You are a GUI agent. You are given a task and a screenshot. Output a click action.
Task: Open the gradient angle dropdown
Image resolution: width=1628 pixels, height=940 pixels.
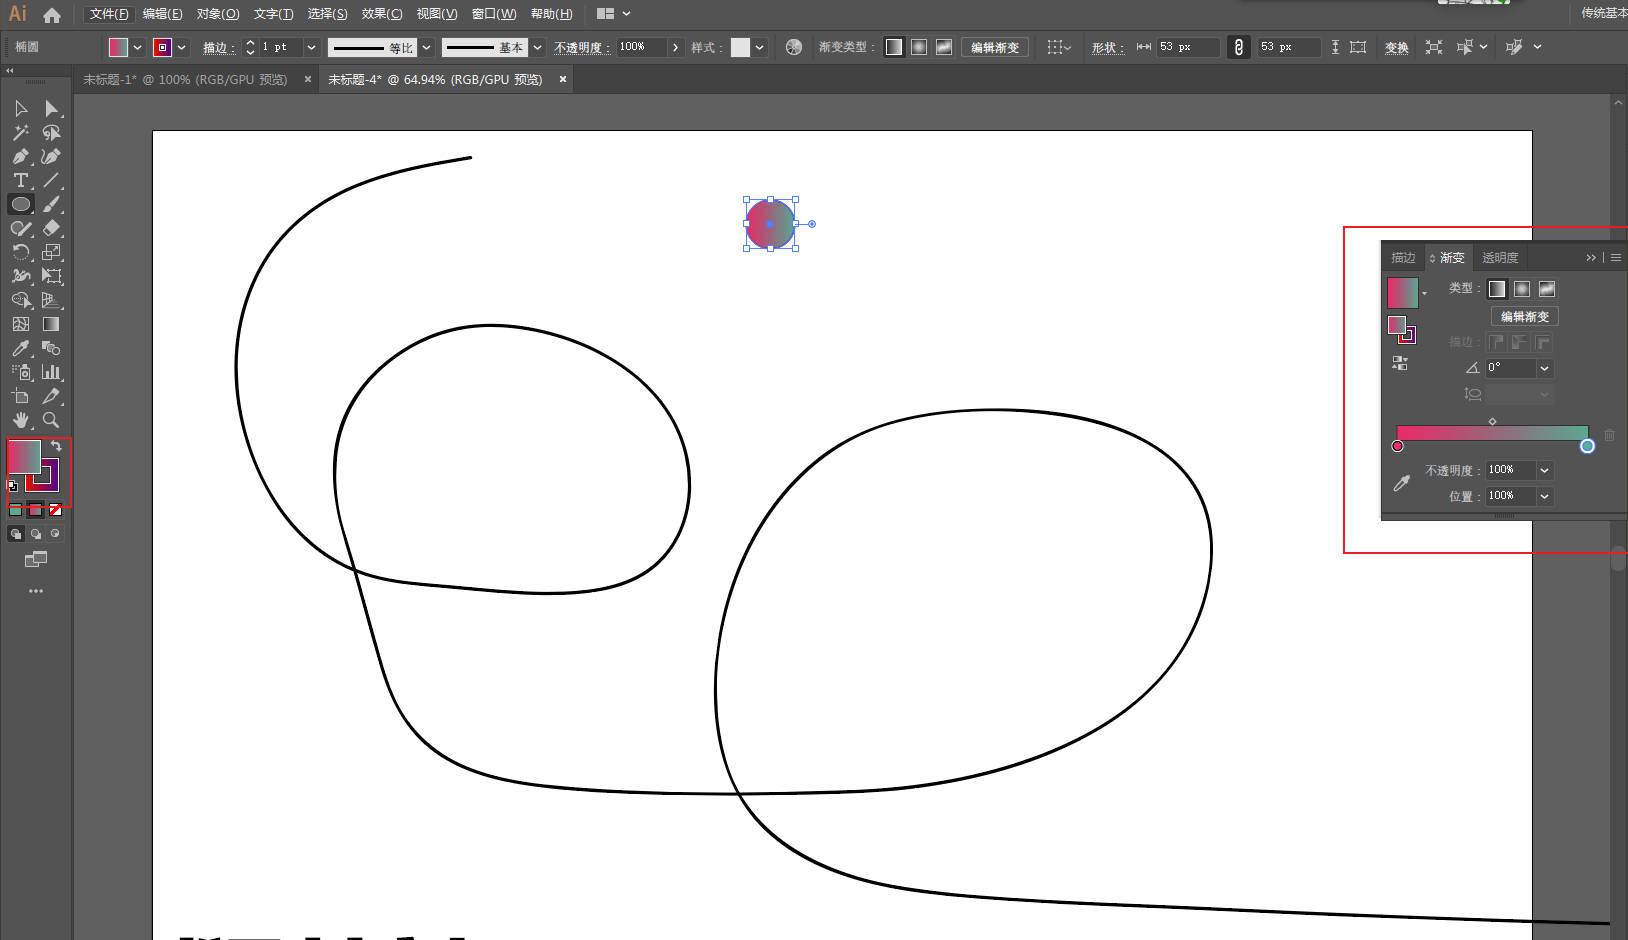[1544, 369]
